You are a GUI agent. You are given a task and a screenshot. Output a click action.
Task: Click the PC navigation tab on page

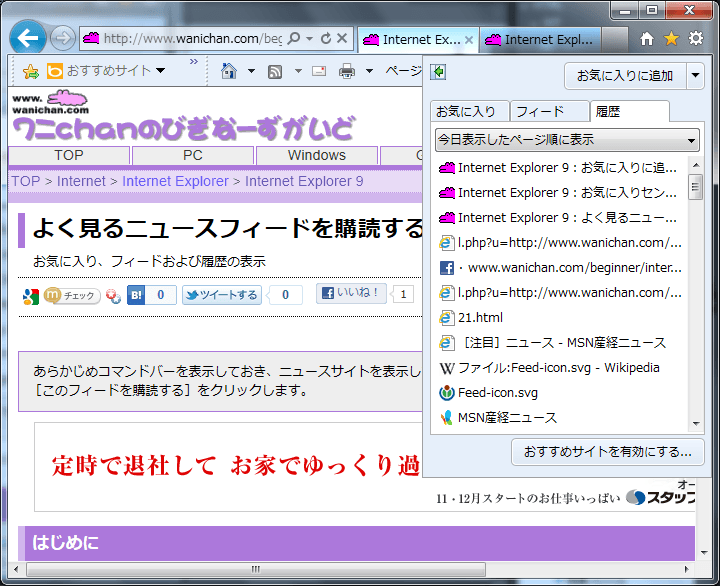pos(193,155)
